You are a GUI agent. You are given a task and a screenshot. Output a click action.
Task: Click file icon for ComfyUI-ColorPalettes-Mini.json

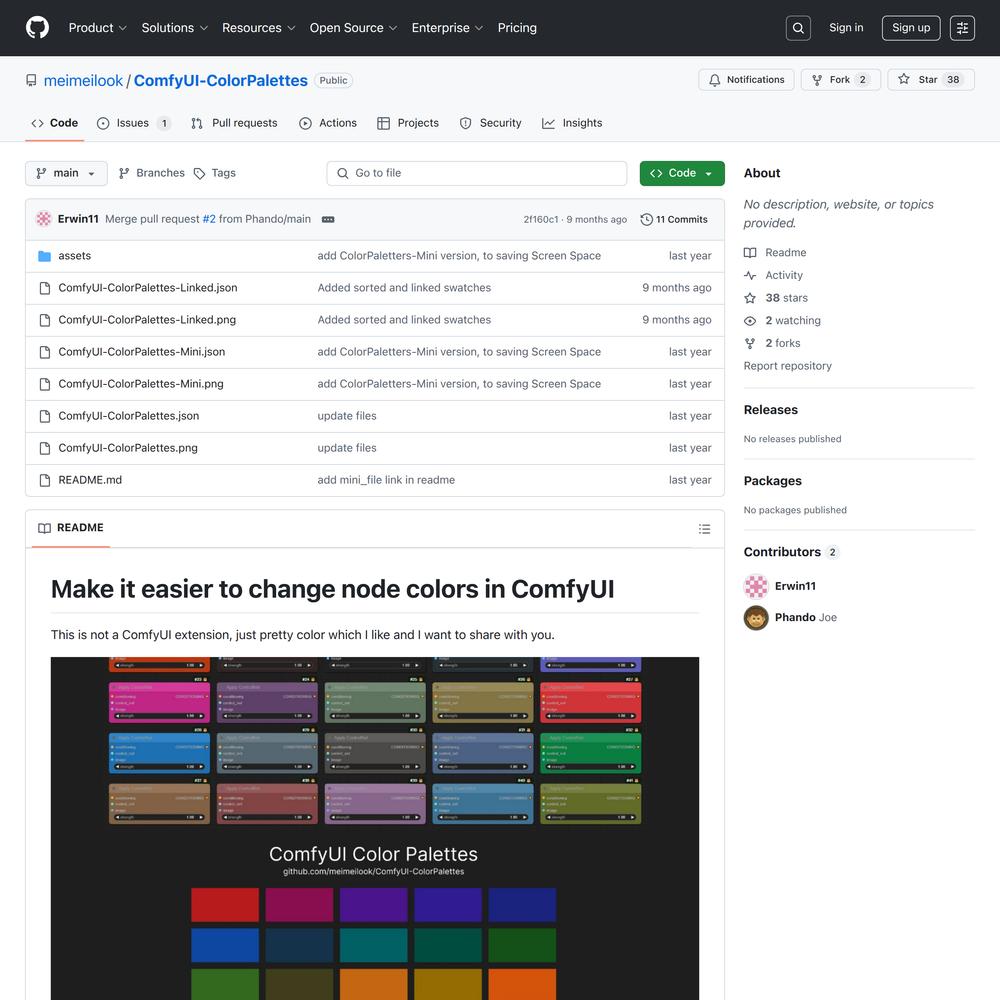pyautogui.click(x=45, y=352)
